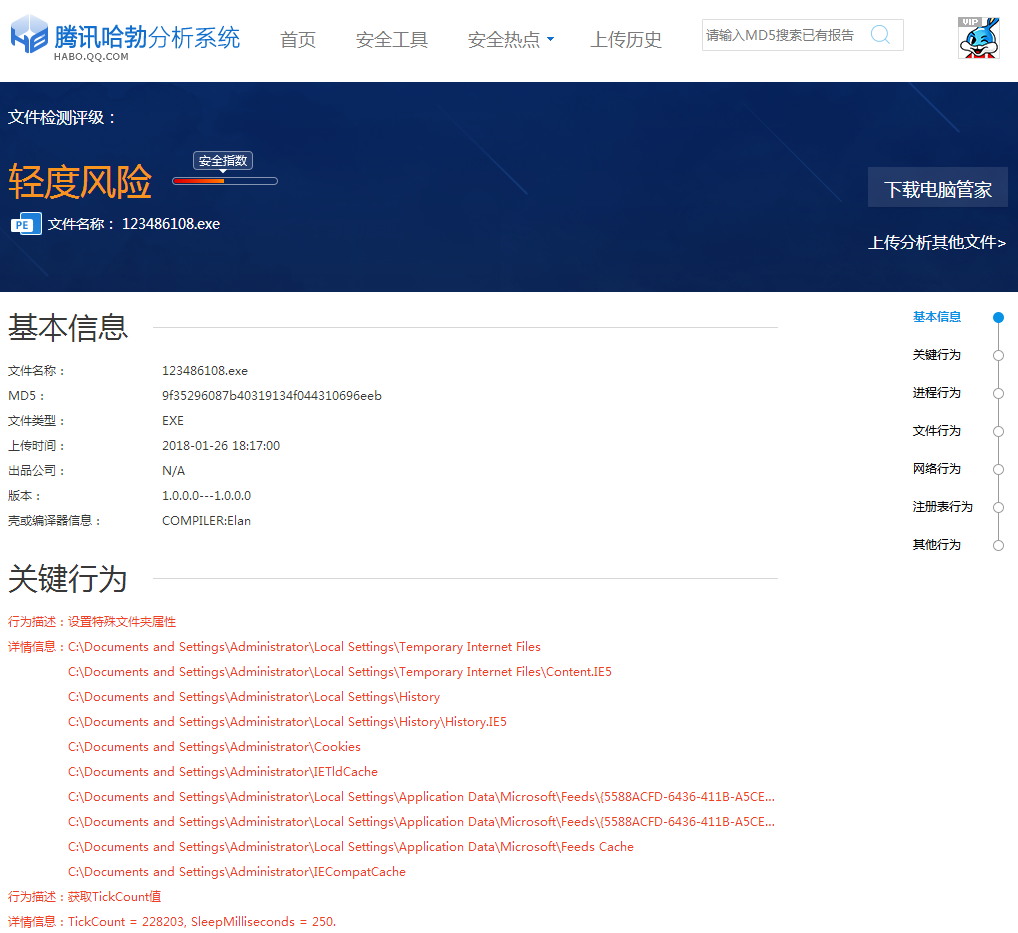Viewport: 1018px width, 933px height.
Task: Click file name 123486108.exe in banner
Action: [x=171, y=224]
